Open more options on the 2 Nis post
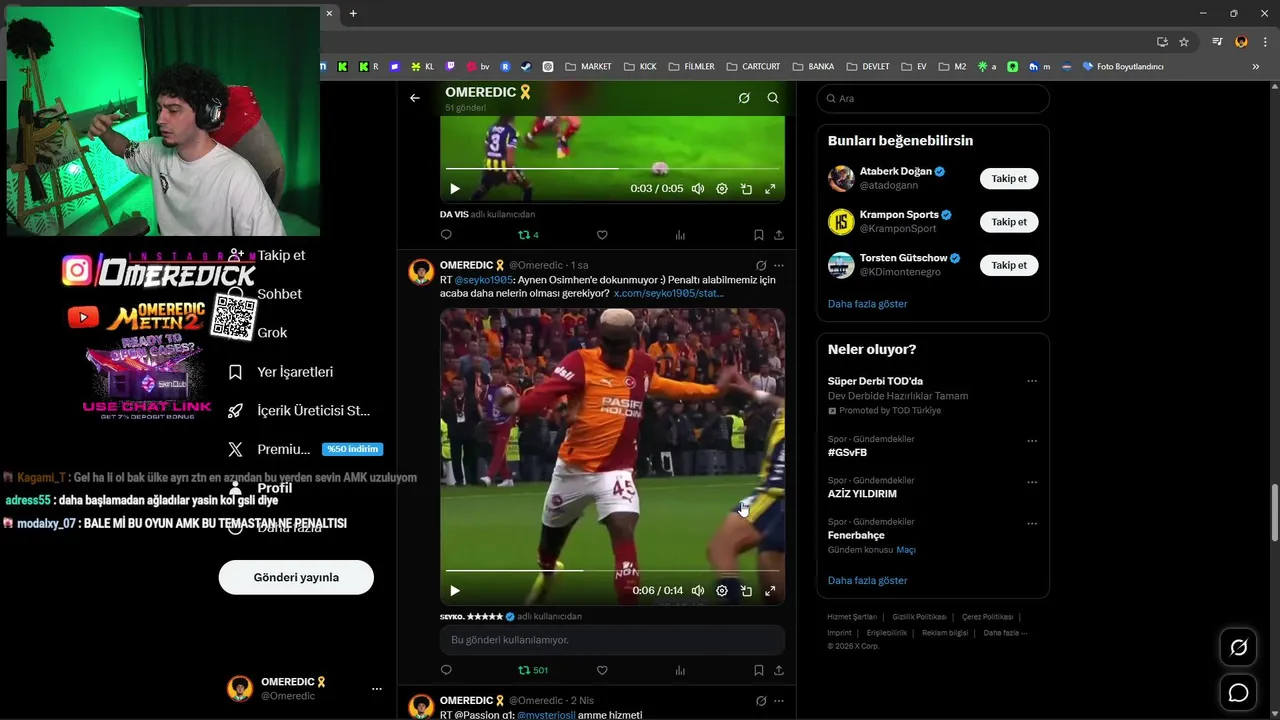This screenshot has width=1280, height=720. pyautogui.click(x=779, y=701)
